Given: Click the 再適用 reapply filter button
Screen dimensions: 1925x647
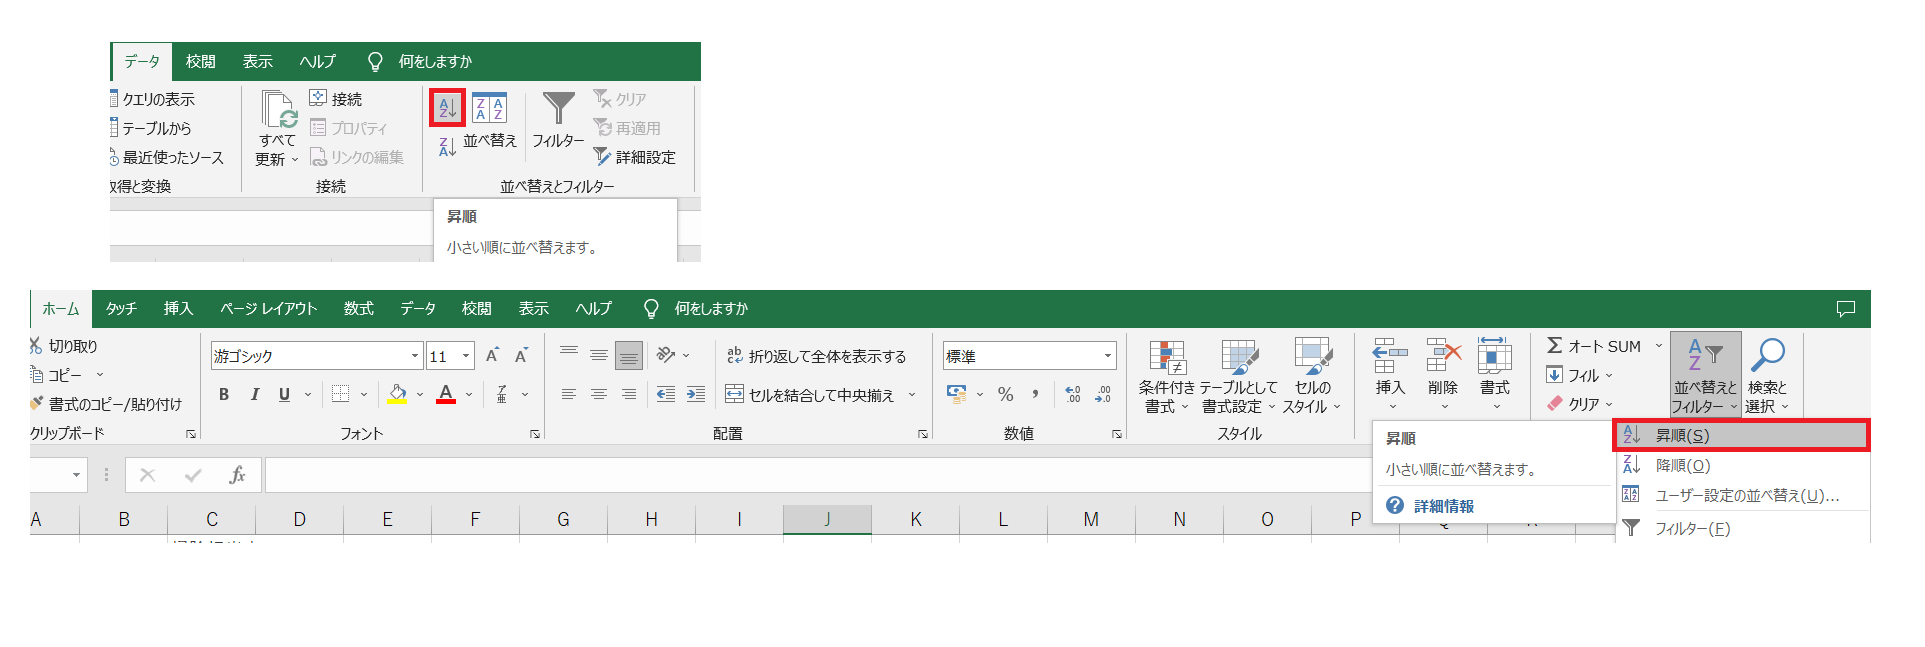Looking at the screenshot, I should pos(627,128).
